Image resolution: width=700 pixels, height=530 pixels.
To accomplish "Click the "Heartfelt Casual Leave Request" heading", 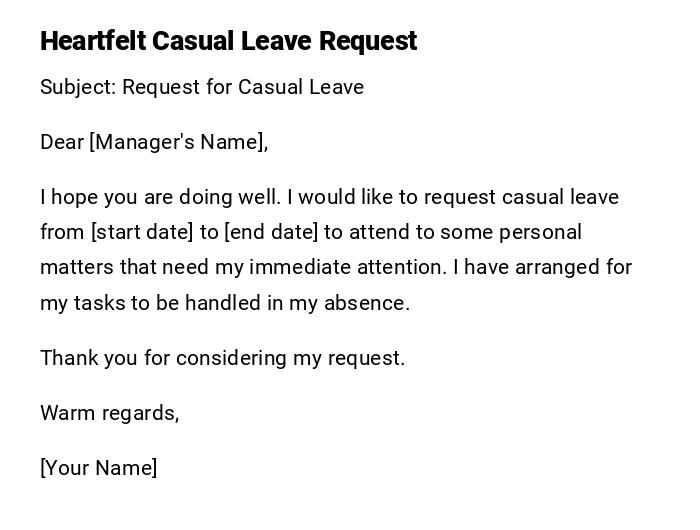I will pyautogui.click(x=228, y=41).
